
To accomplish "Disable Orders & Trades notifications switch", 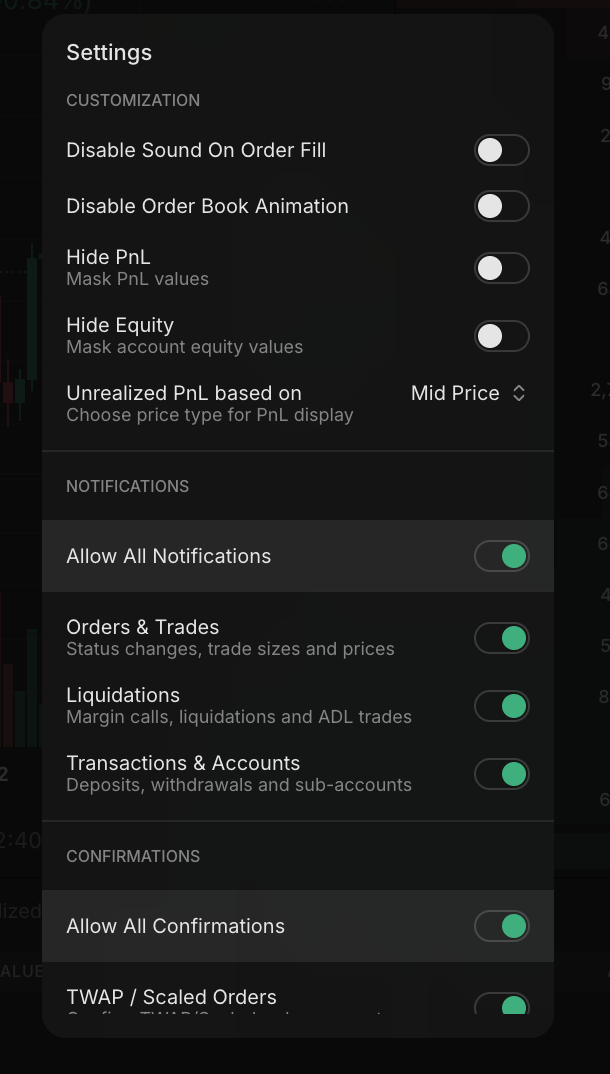I will pyautogui.click(x=501, y=638).
